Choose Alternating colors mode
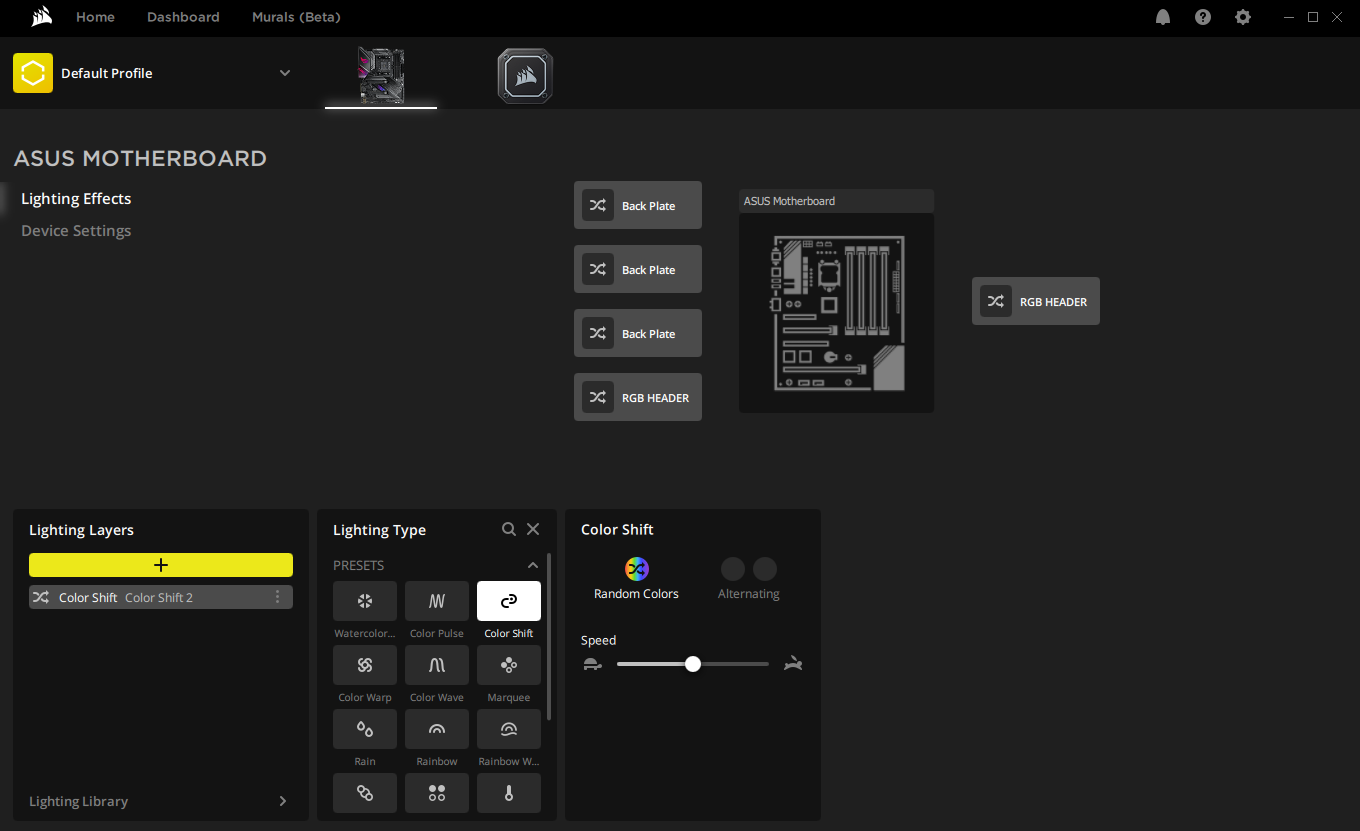Image resolution: width=1360 pixels, height=831 pixels. (x=749, y=580)
